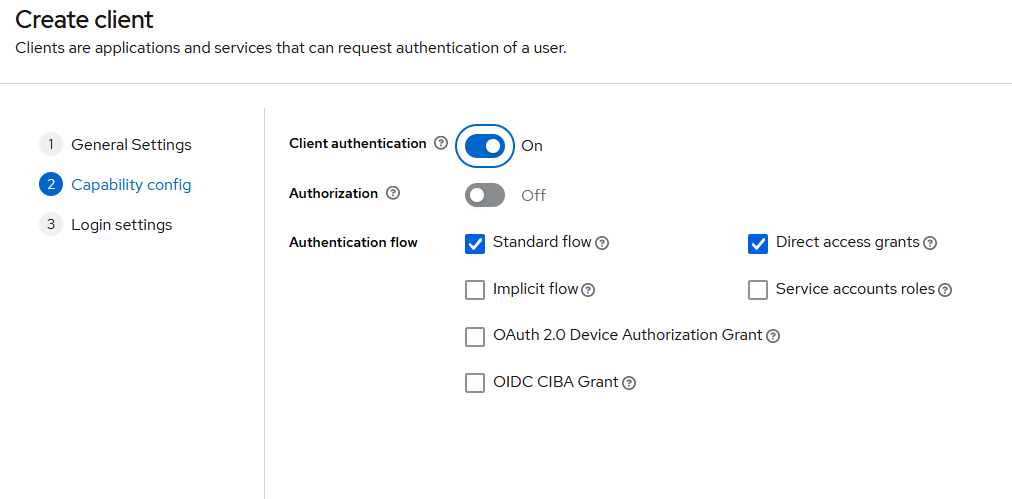Show help for Service accounts roles
The image size is (1012, 499).
coord(945,290)
